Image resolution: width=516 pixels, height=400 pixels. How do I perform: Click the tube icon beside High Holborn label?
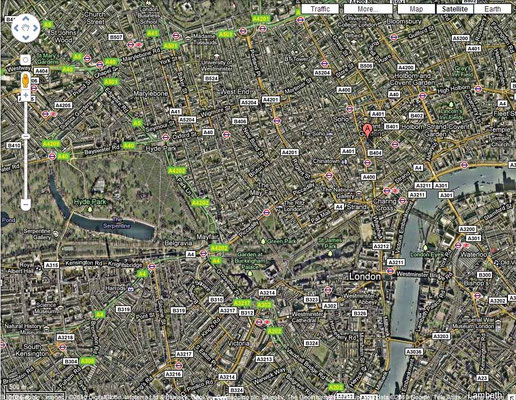[478, 88]
